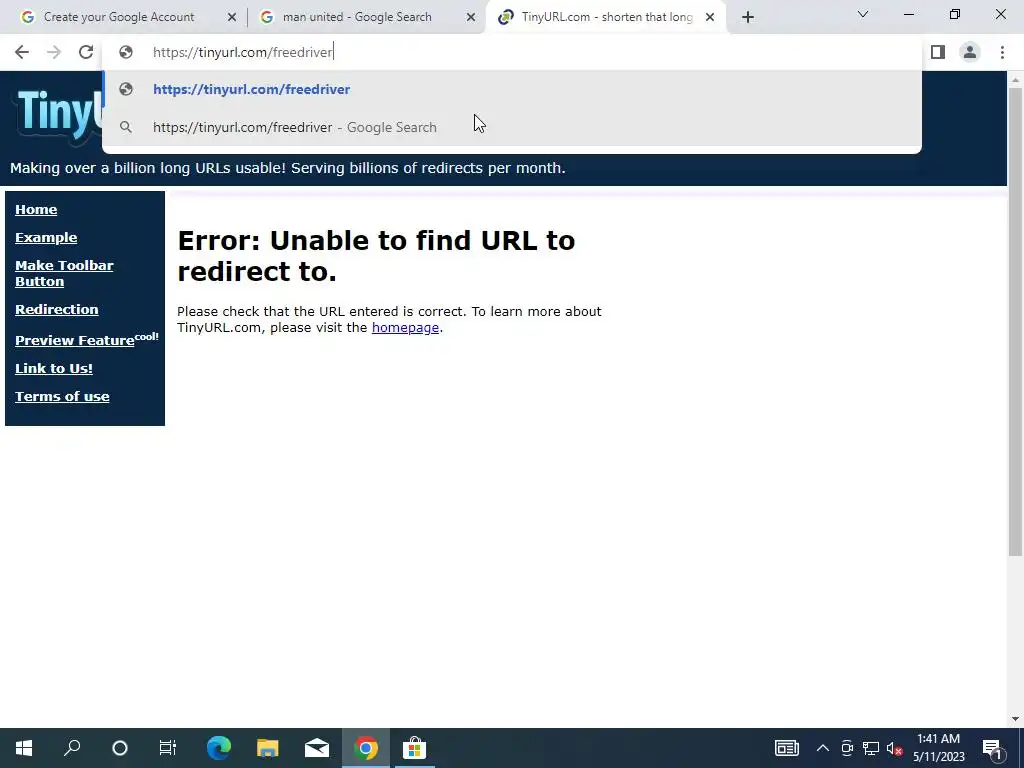Open Windows taskbar search
This screenshot has width=1024, height=768.
(72, 748)
